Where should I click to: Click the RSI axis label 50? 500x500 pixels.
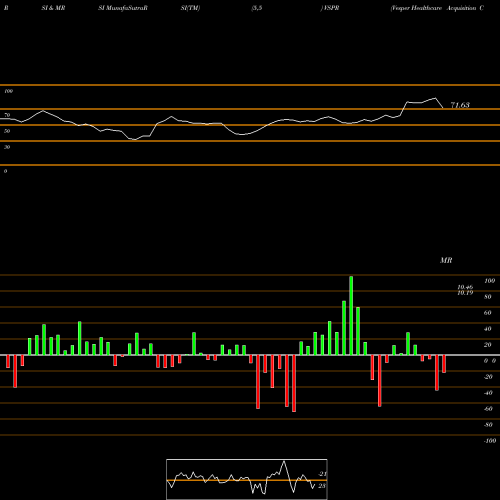click(7, 131)
